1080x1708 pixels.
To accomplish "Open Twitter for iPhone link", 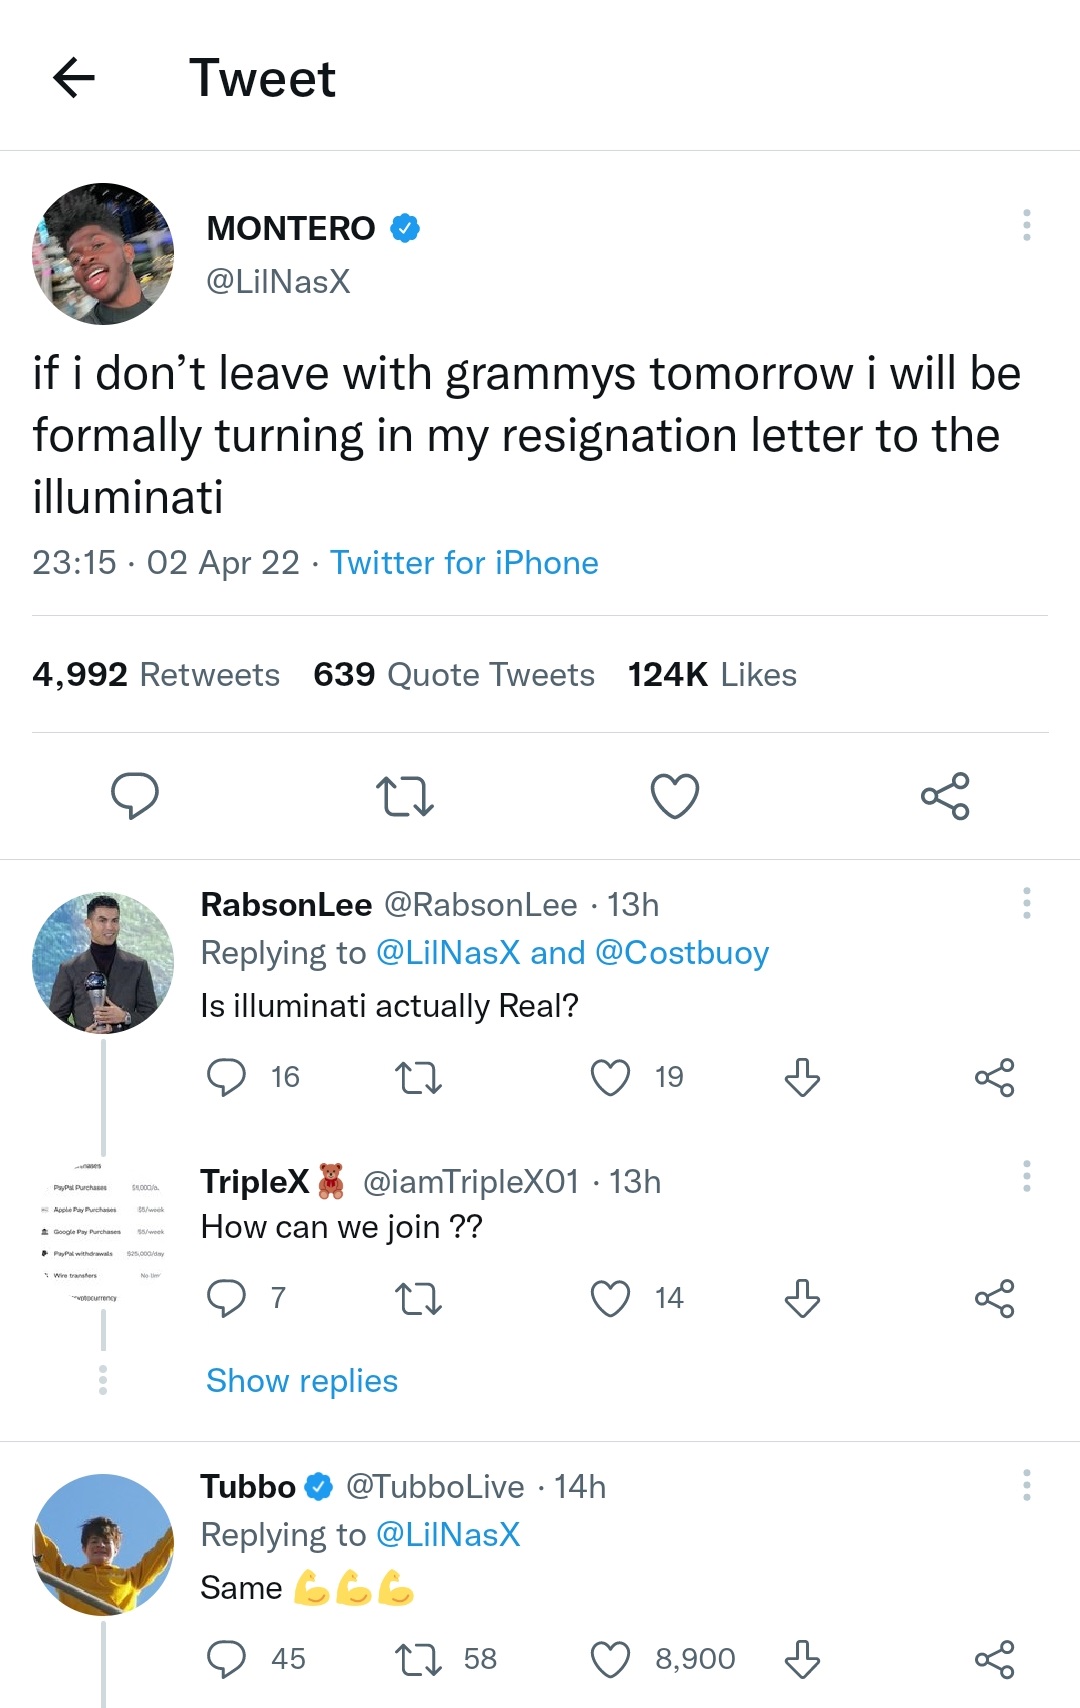I will pyautogui.click(x=464, y=563).
